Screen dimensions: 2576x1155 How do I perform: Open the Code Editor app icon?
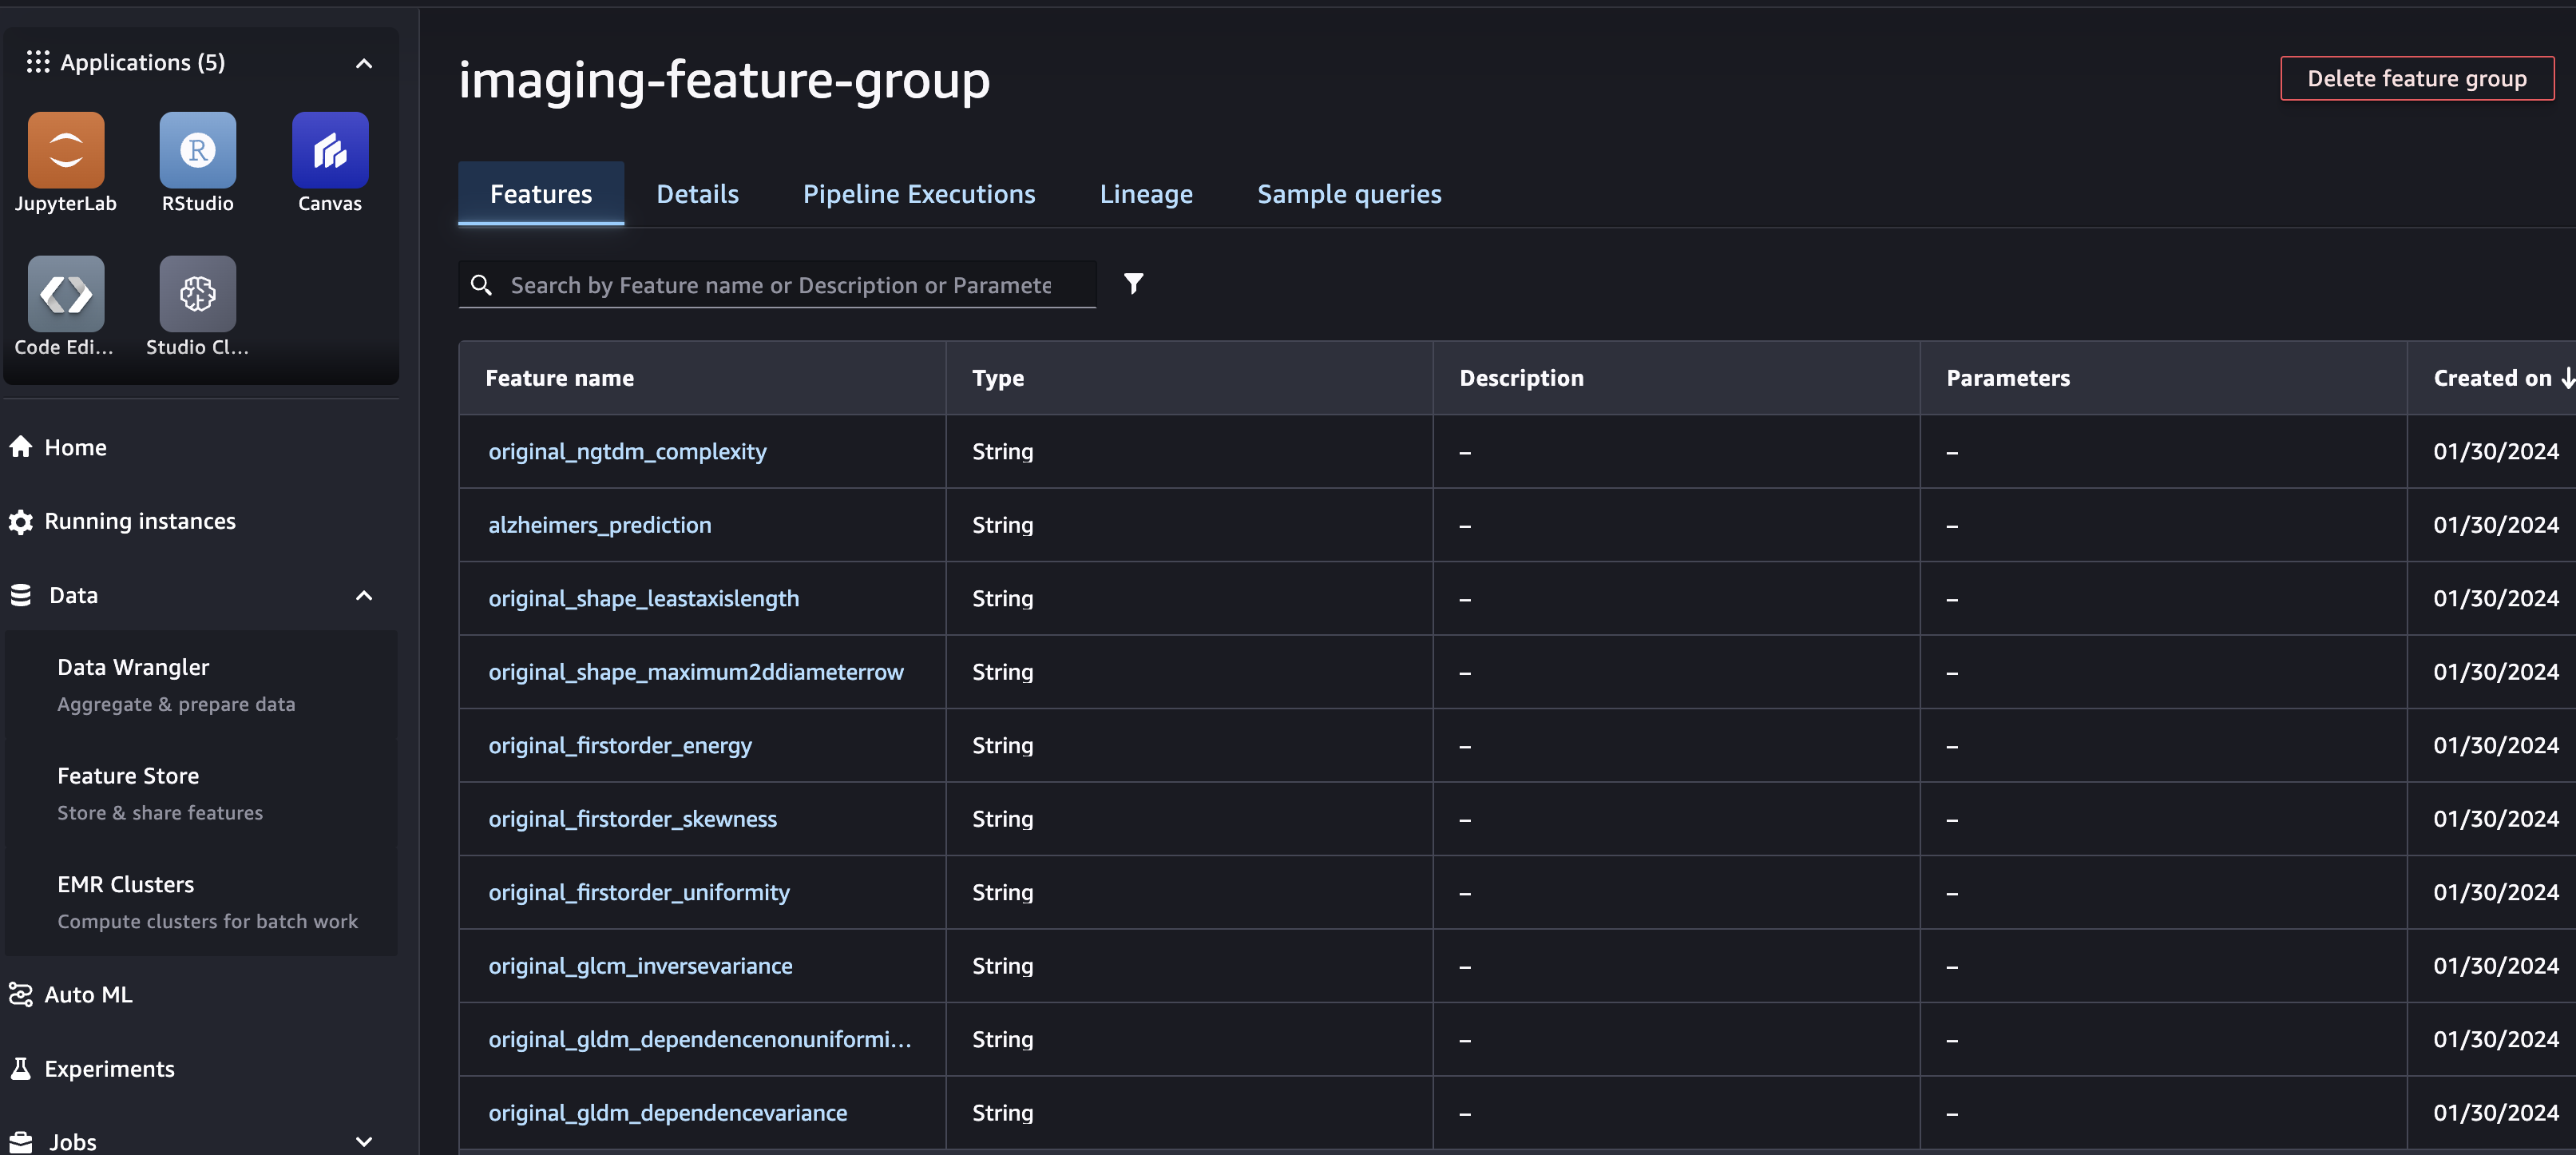click(66, 294)
